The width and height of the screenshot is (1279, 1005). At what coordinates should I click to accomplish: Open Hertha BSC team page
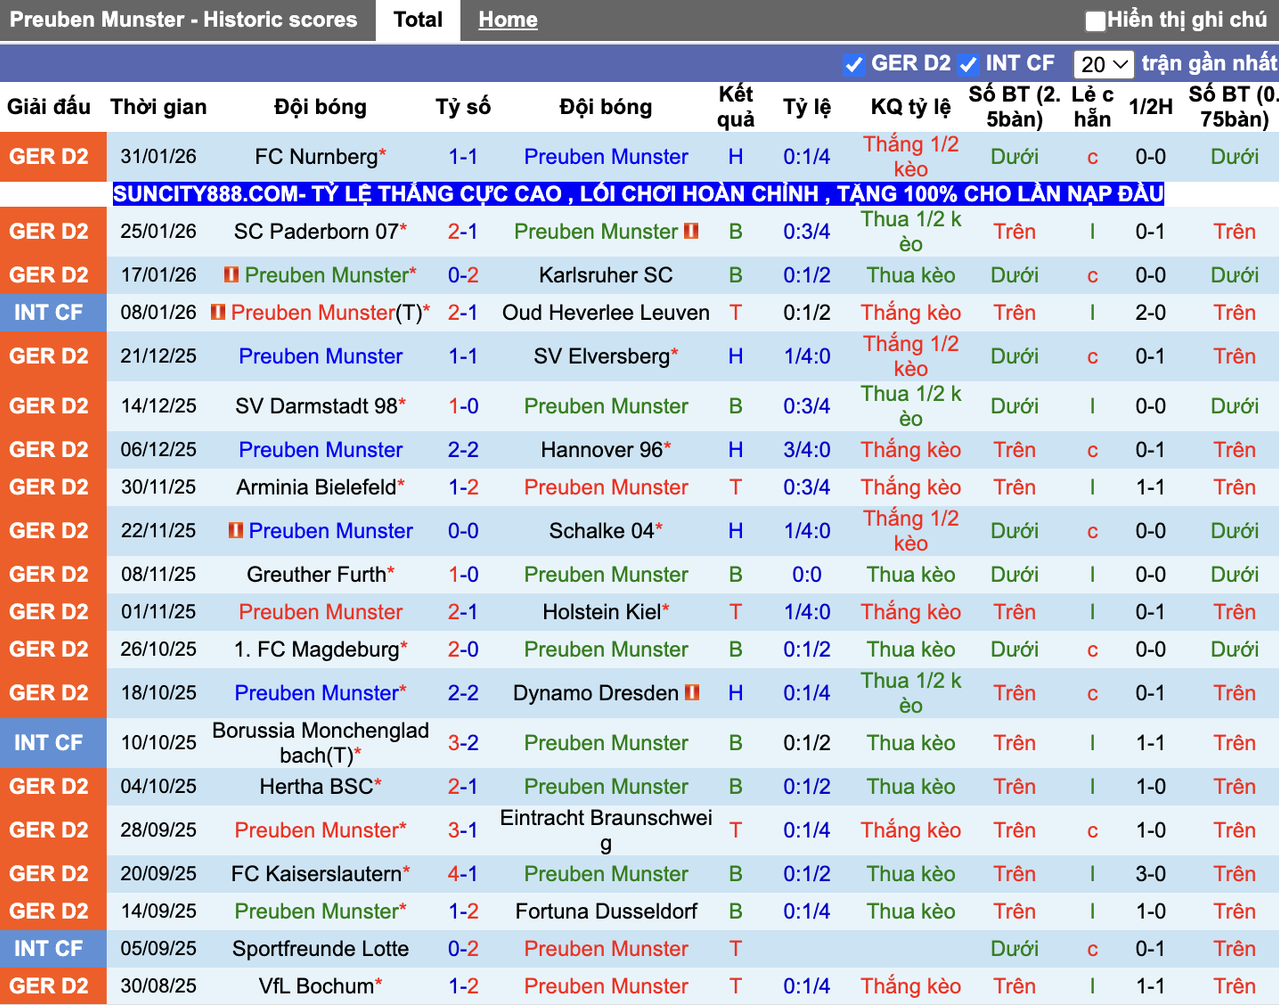pyautogui.click(x=316, y=787)
